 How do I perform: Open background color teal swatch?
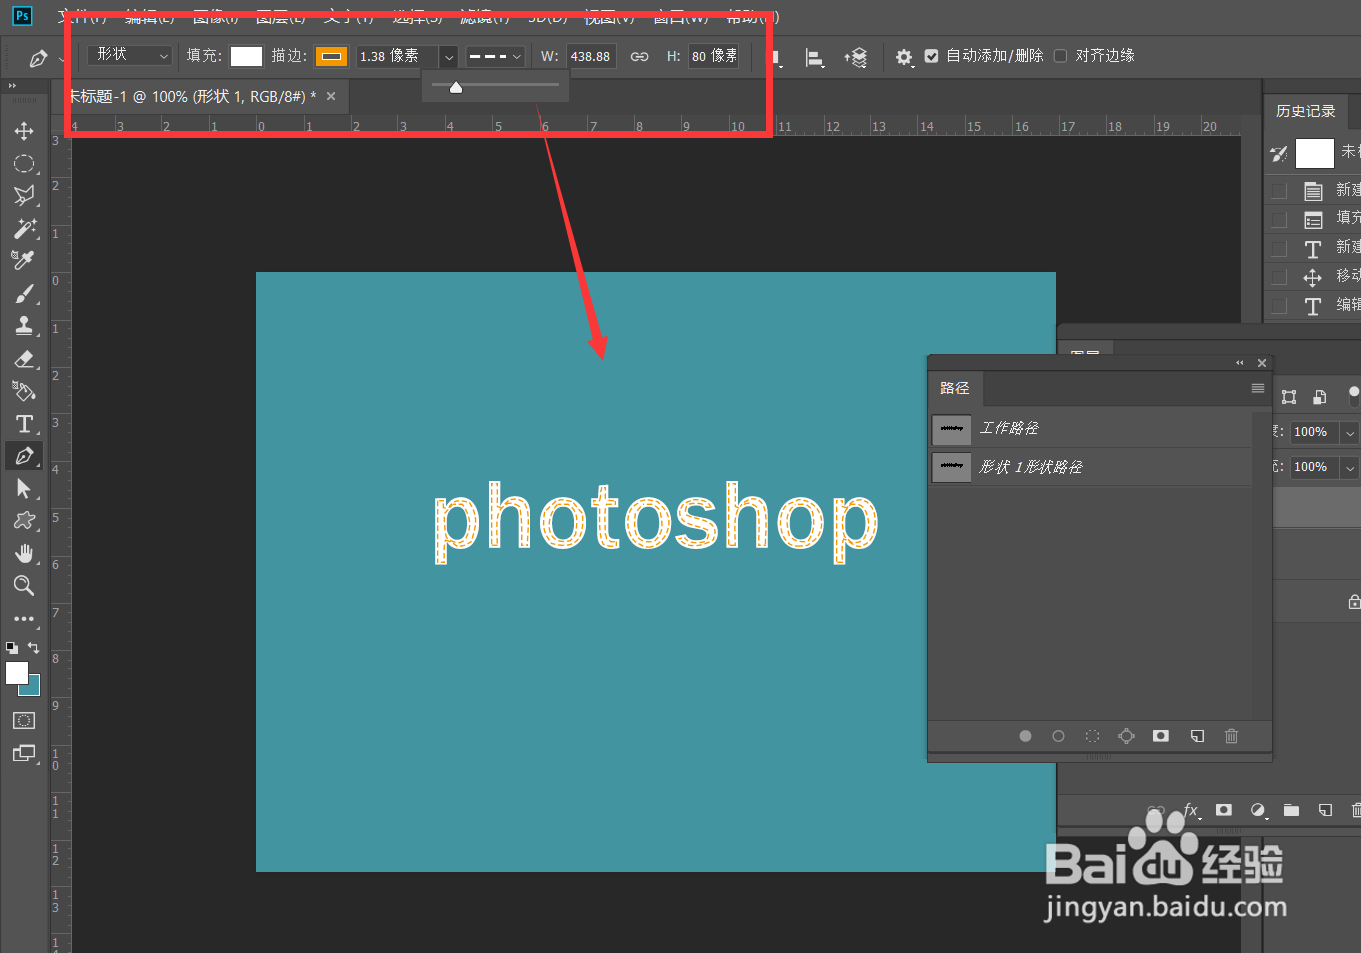[33, 687]
